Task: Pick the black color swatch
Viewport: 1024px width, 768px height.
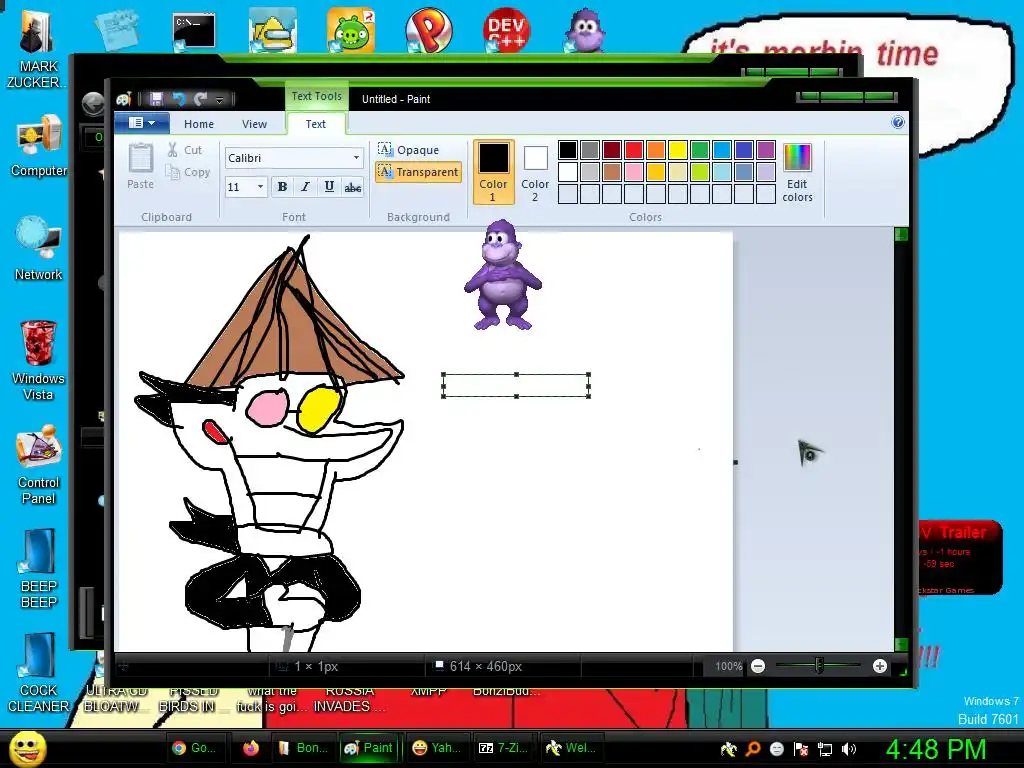Action: point(568,150)
